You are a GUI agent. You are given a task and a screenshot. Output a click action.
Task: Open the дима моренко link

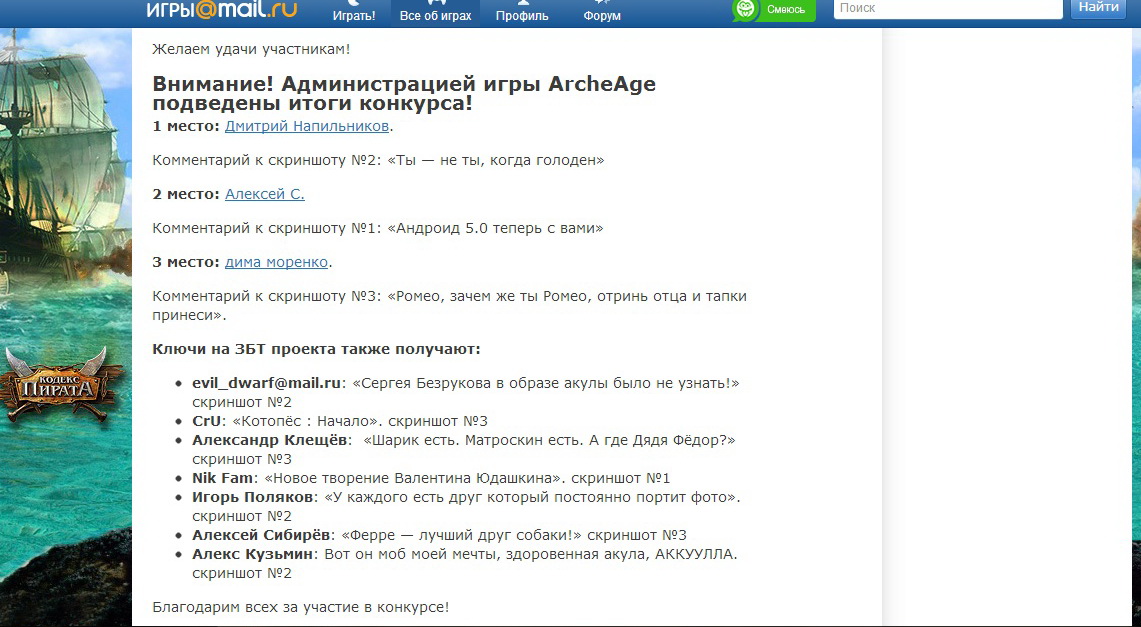coord(276,262)
